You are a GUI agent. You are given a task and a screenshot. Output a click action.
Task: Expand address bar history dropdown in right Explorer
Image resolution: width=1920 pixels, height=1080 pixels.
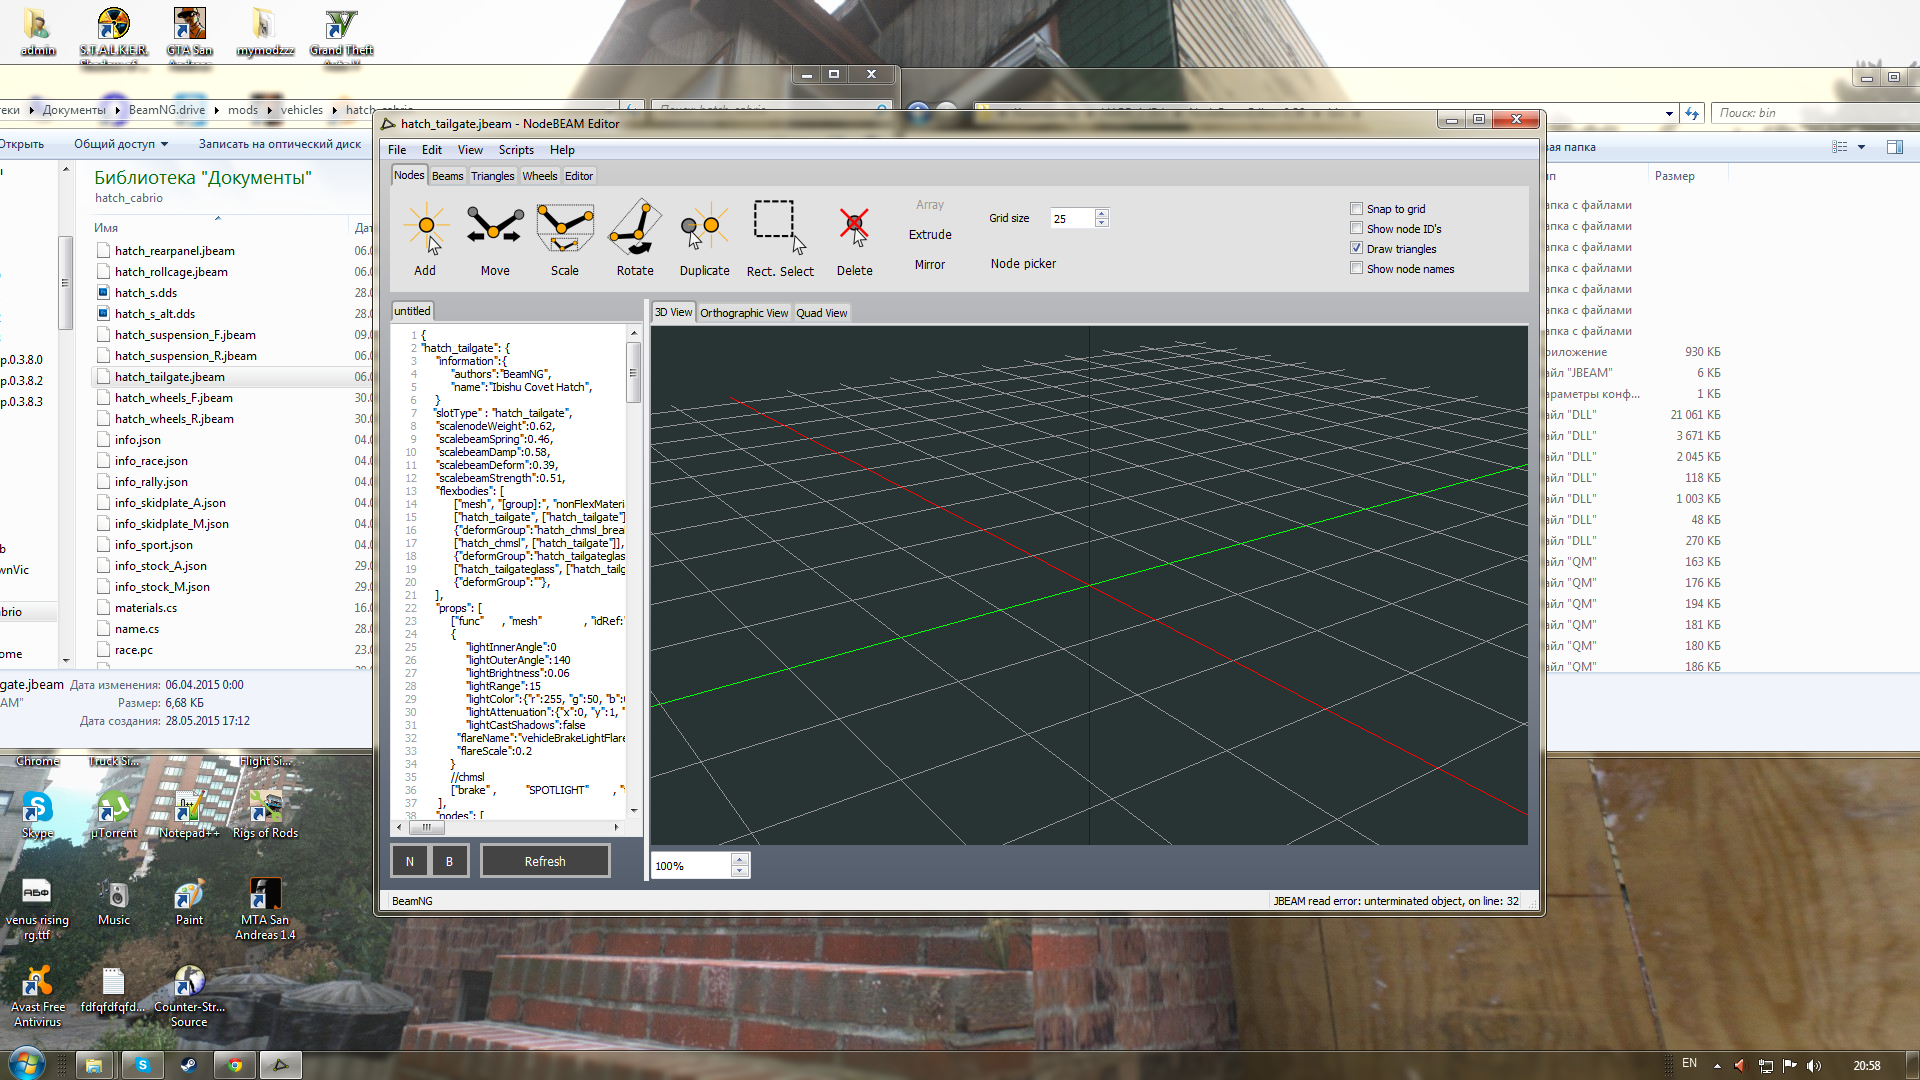(1669, 114)
